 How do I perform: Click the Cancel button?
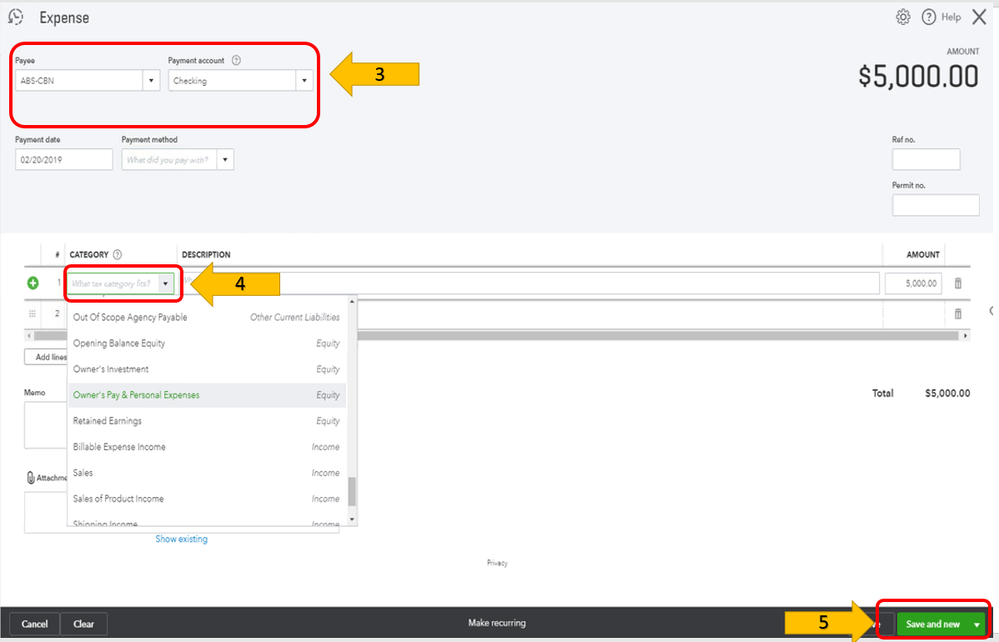point(34,624)
